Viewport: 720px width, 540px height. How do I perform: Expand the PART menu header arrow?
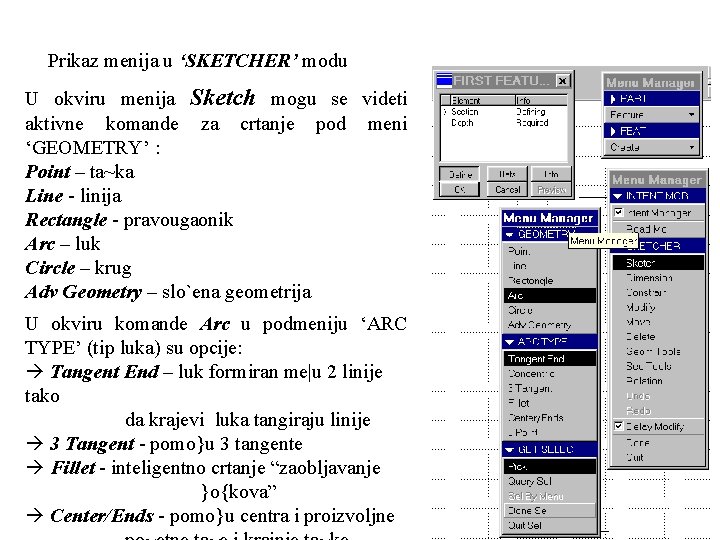pyautogui.click(x=613, y=99)
